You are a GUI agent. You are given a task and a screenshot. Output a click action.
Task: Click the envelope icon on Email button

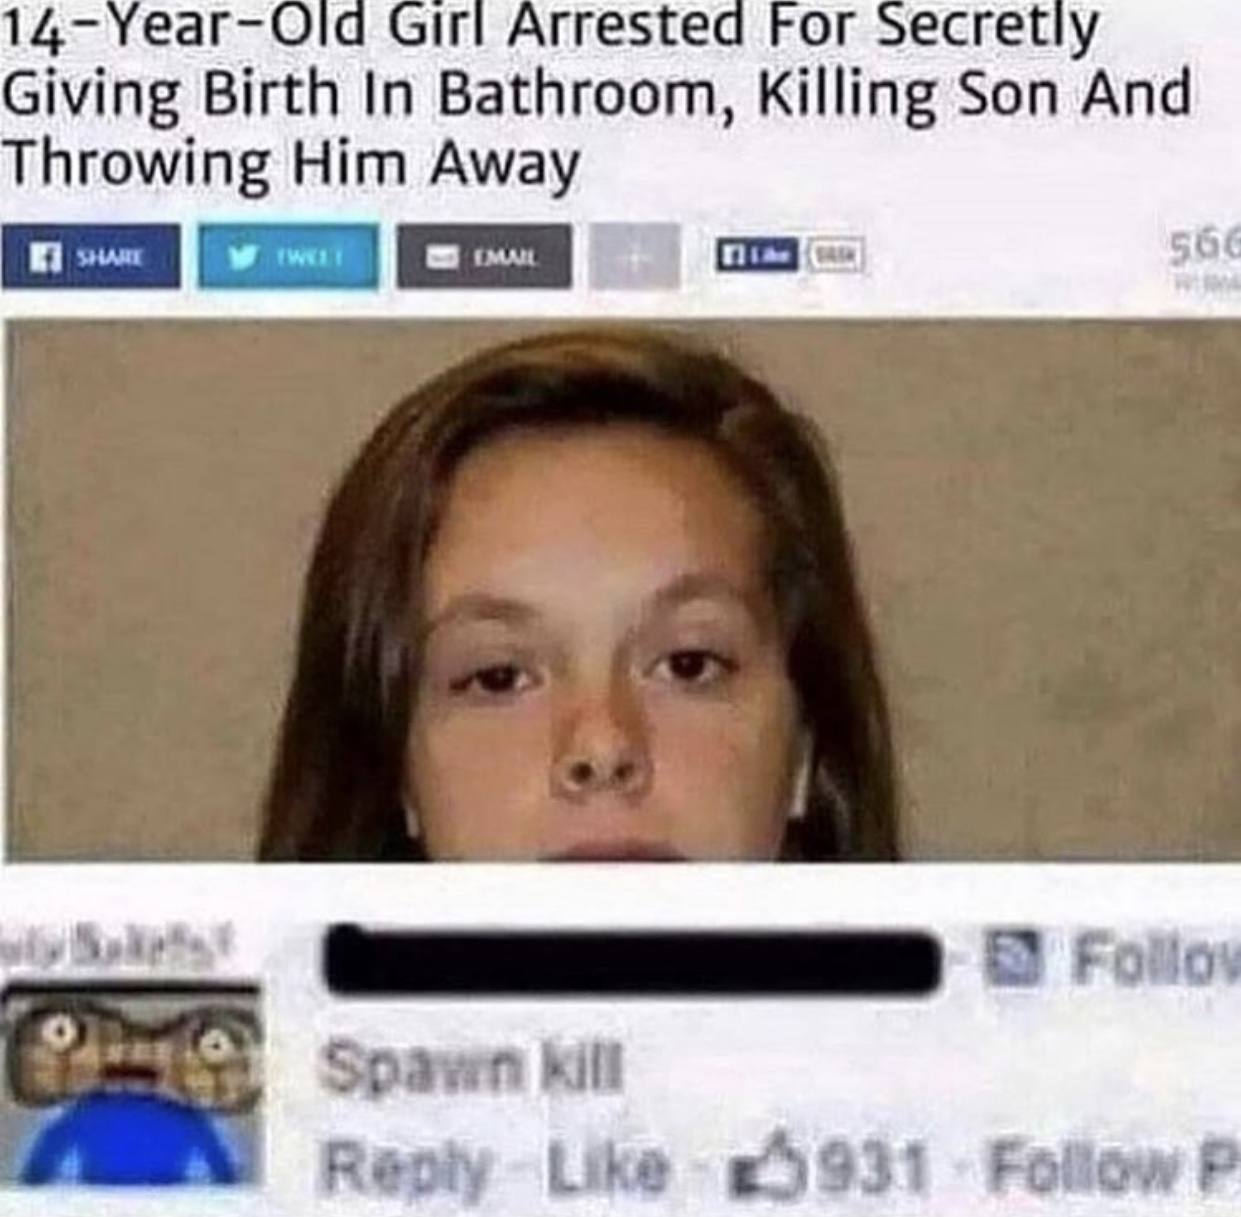coord(440,257)
